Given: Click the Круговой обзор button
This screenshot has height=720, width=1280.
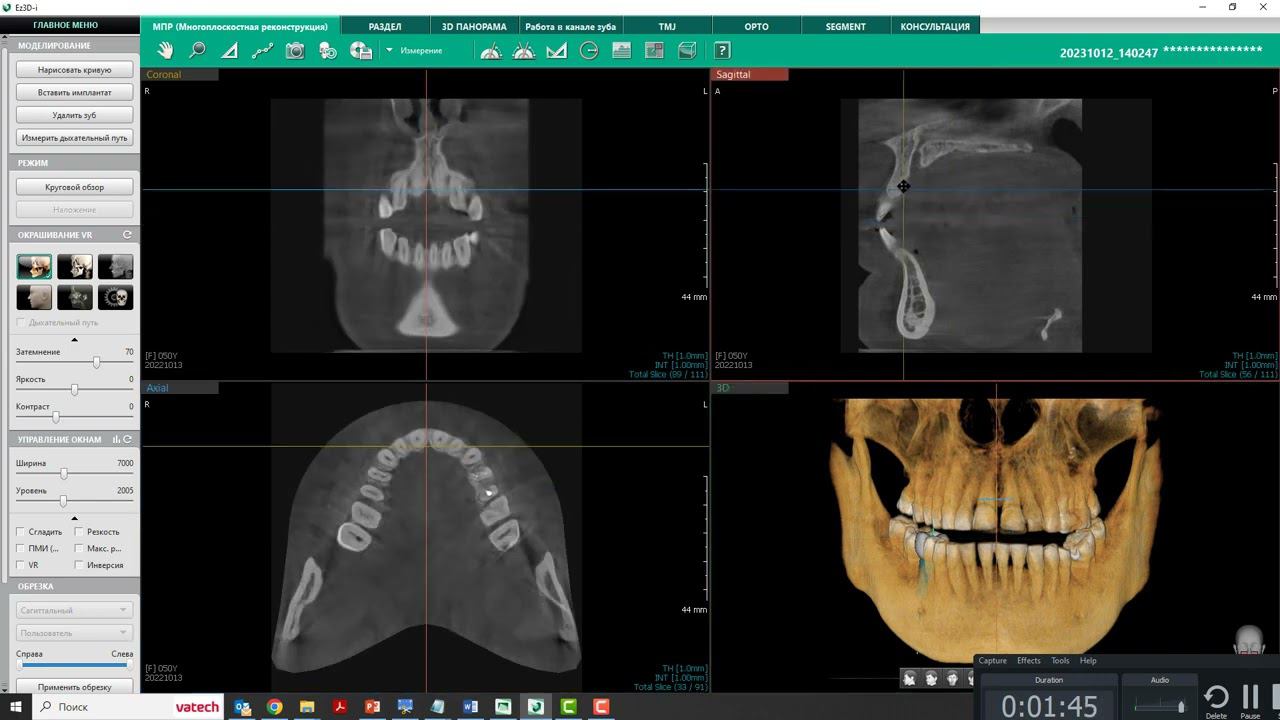Looking at the screenshot, I should [74, 187].
